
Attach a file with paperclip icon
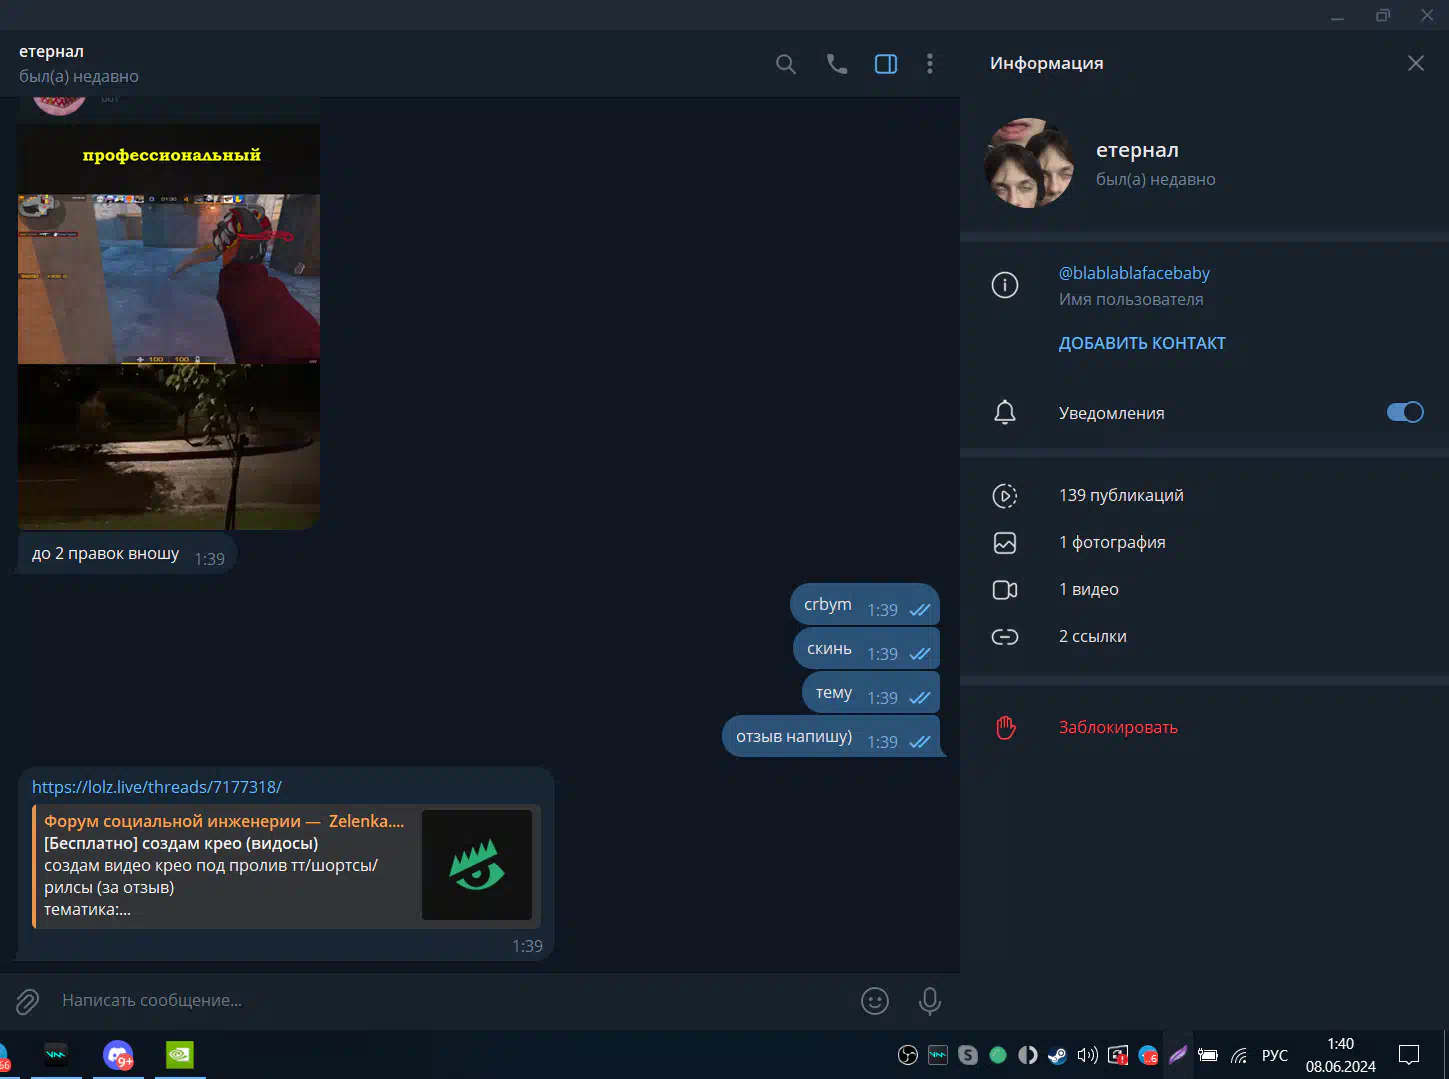click(27, 1001)
